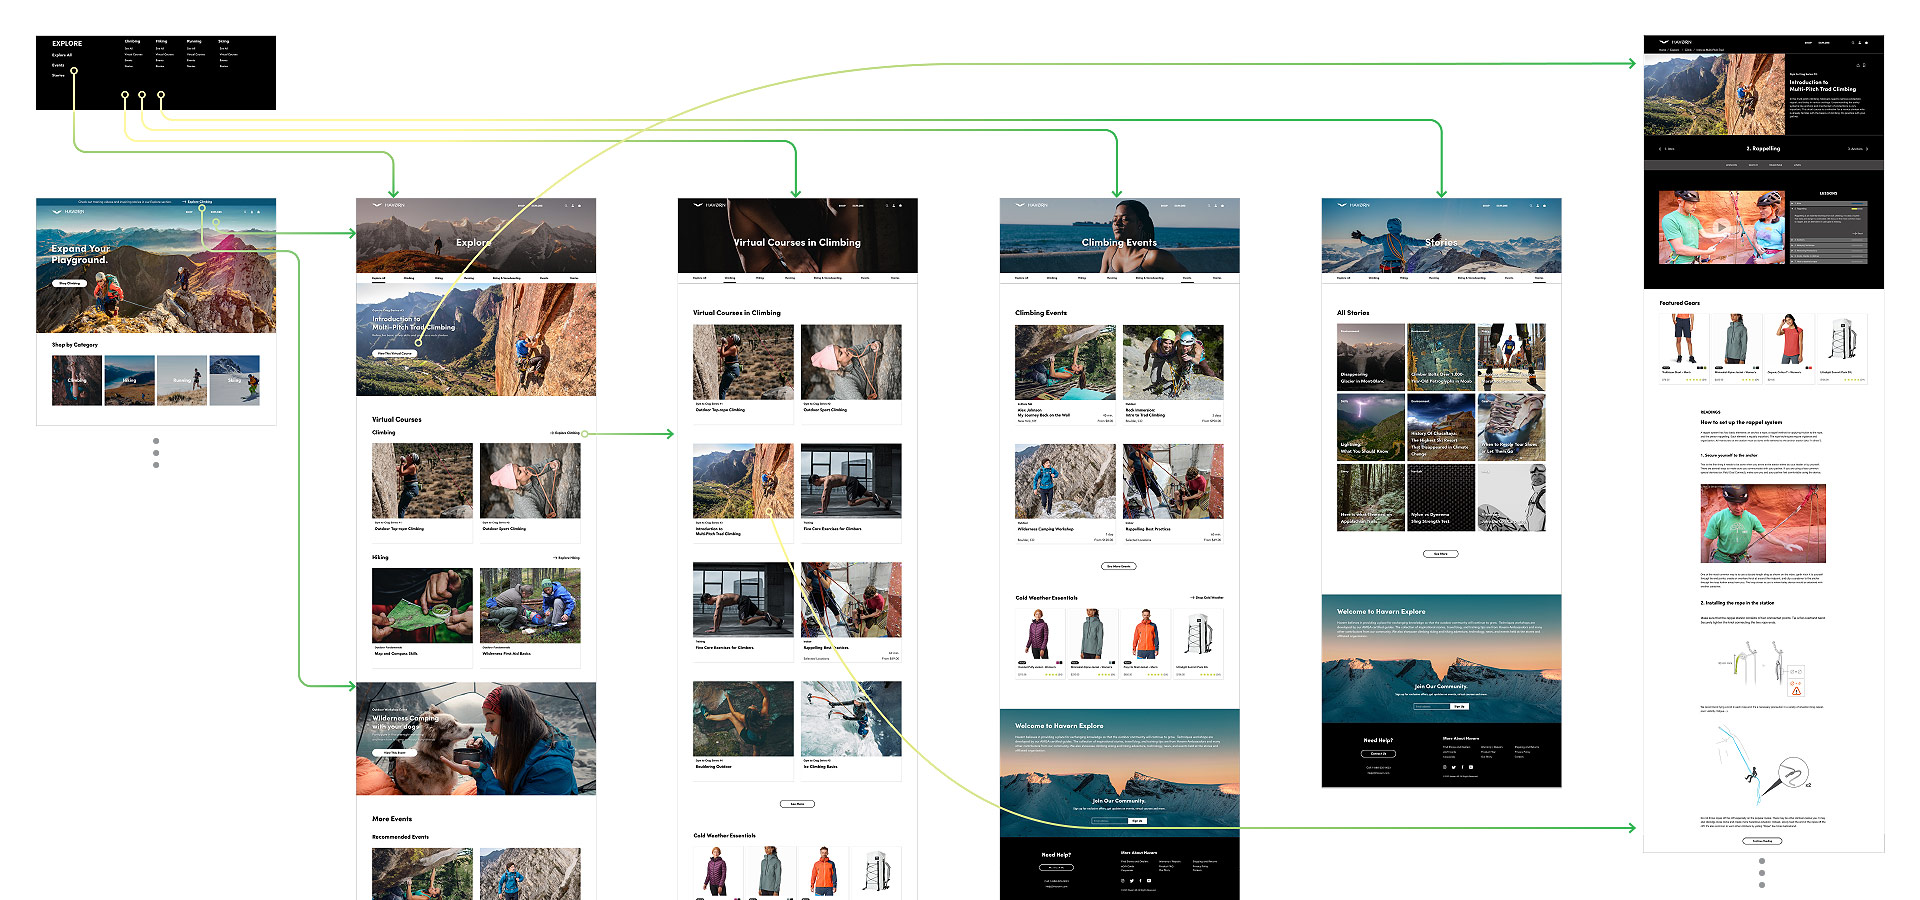The image size is (1920, 900).
Task: Open Explore All link in black Explore menu
Action: click(x=62, y=55)
